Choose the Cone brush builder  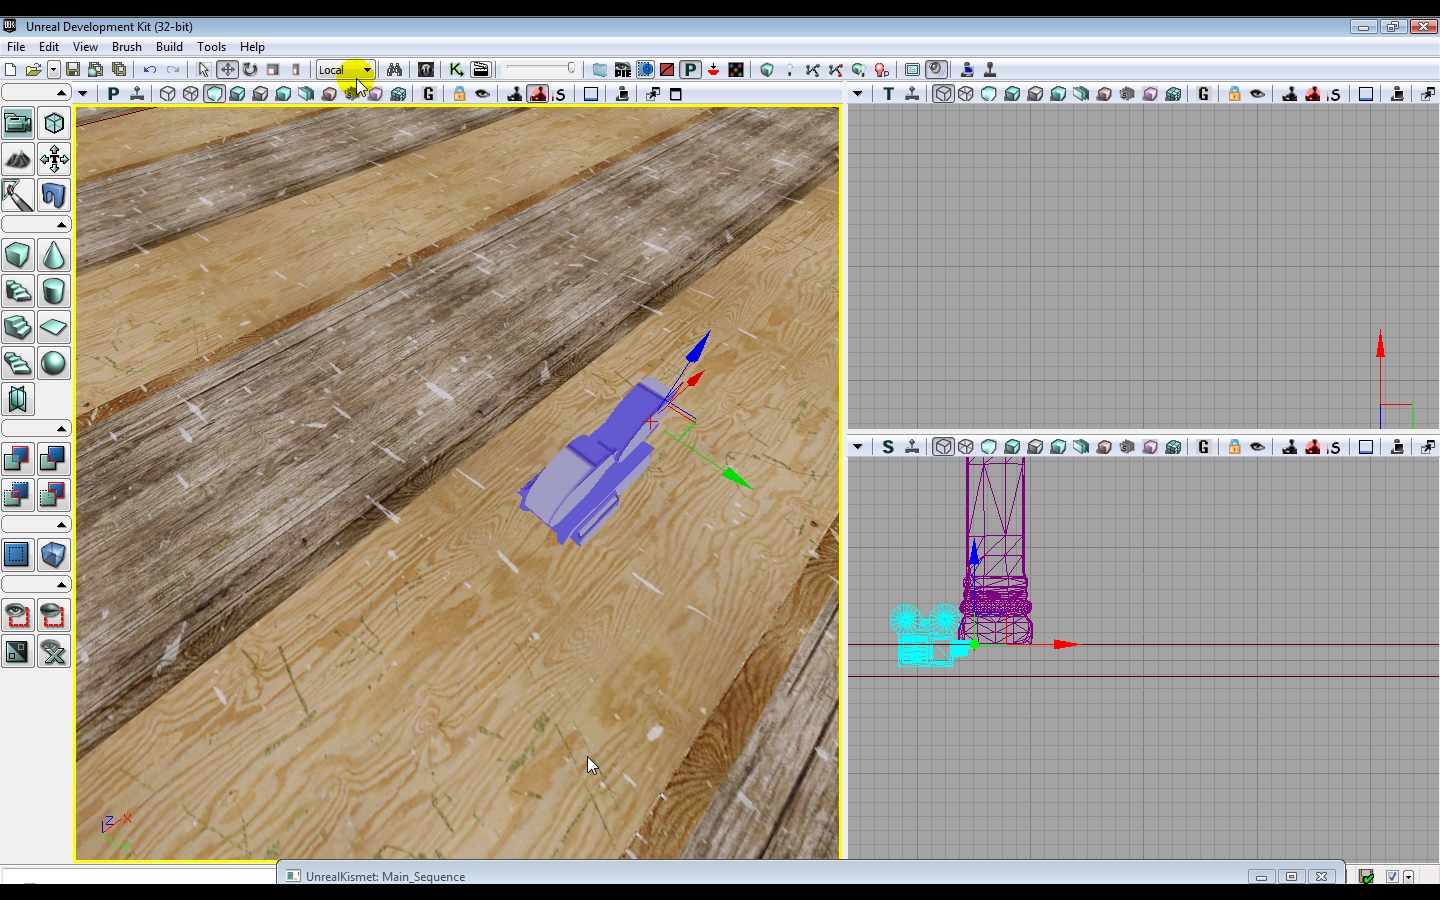[x=54, y=255]
